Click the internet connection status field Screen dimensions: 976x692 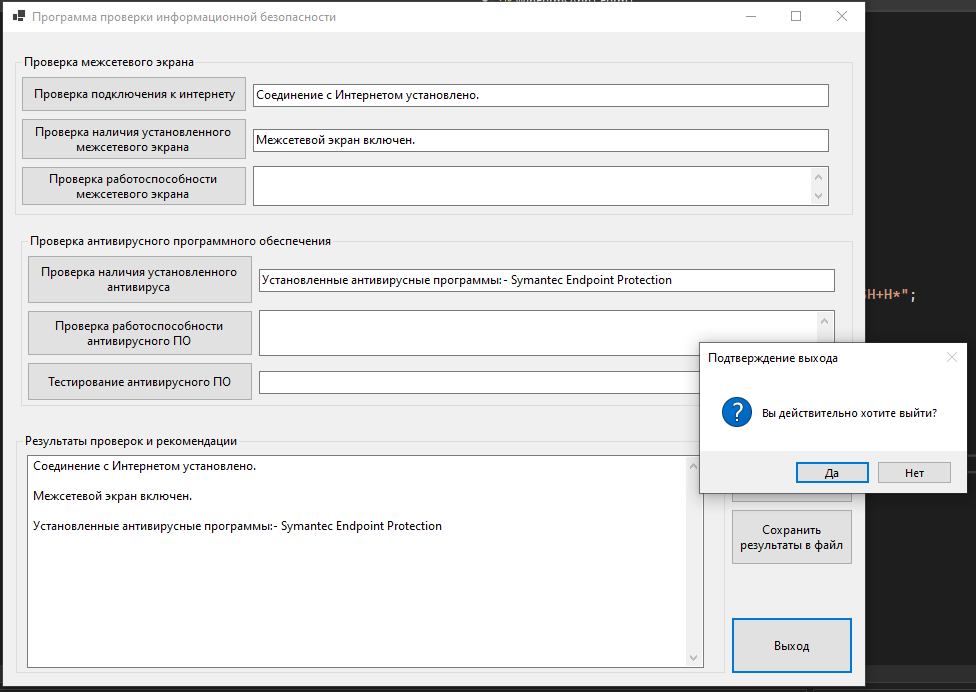(x=541, y=95)
